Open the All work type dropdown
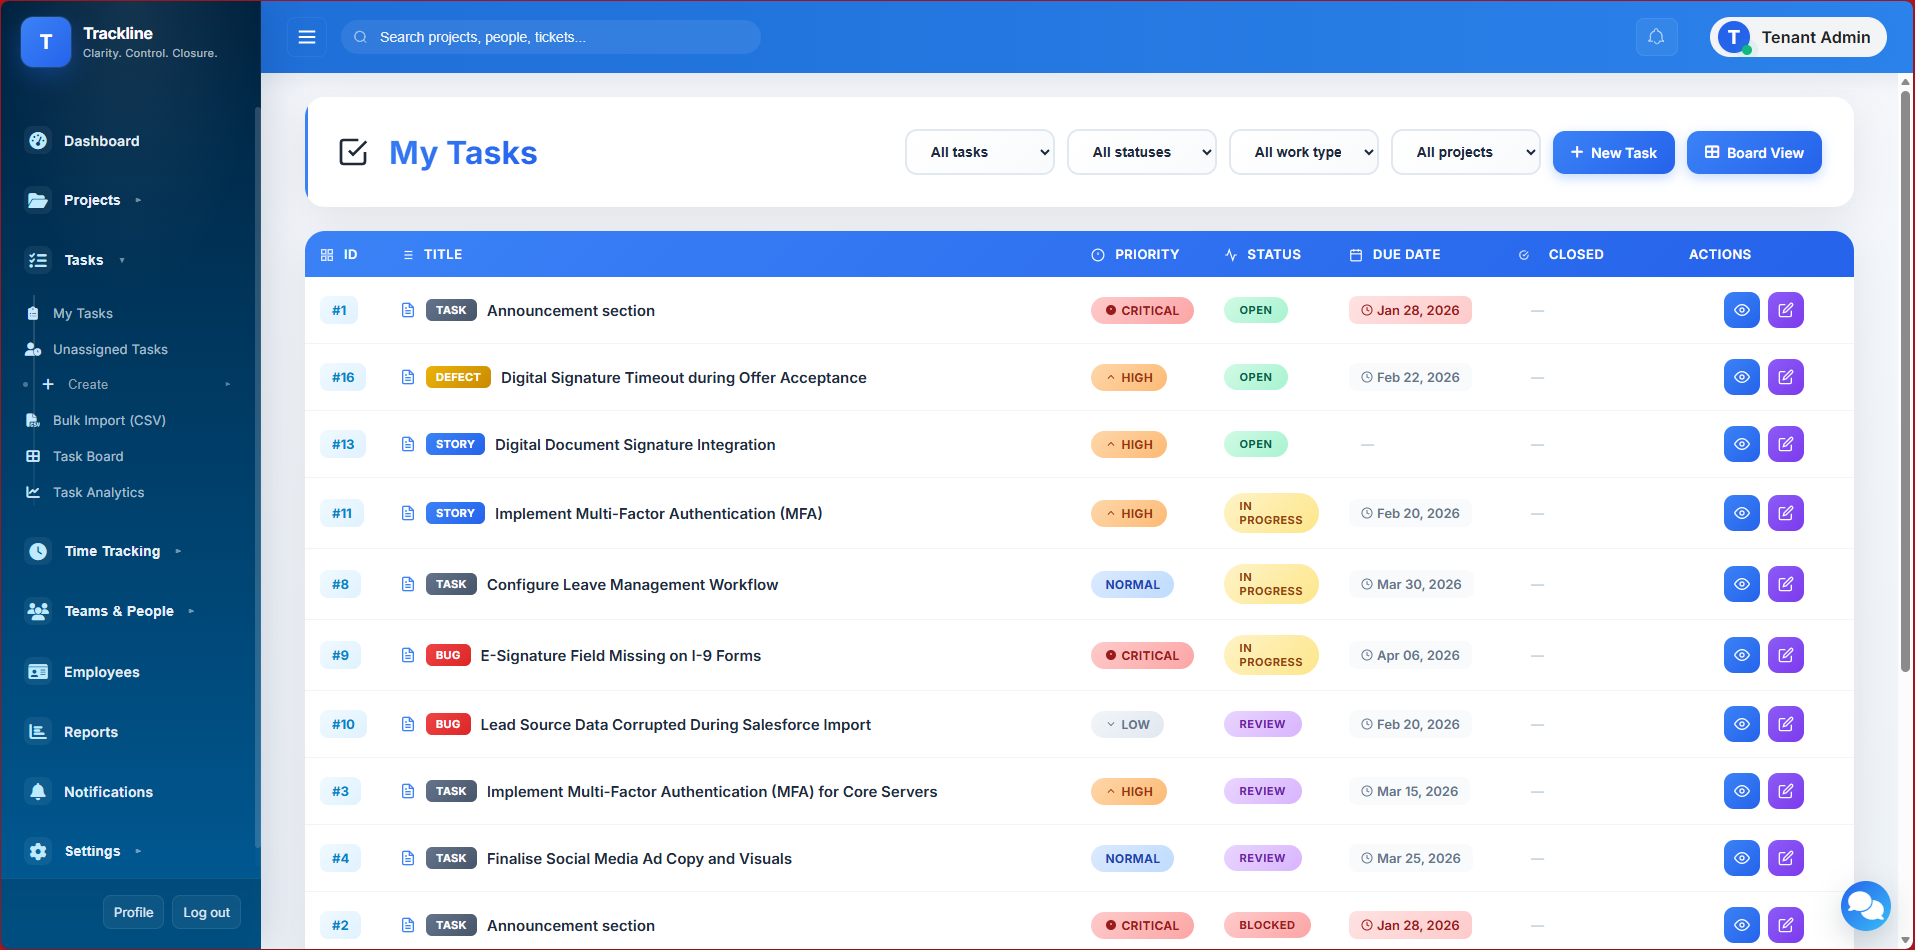The width and height of the screenshot is (1915, 950). pos(1303,152)
